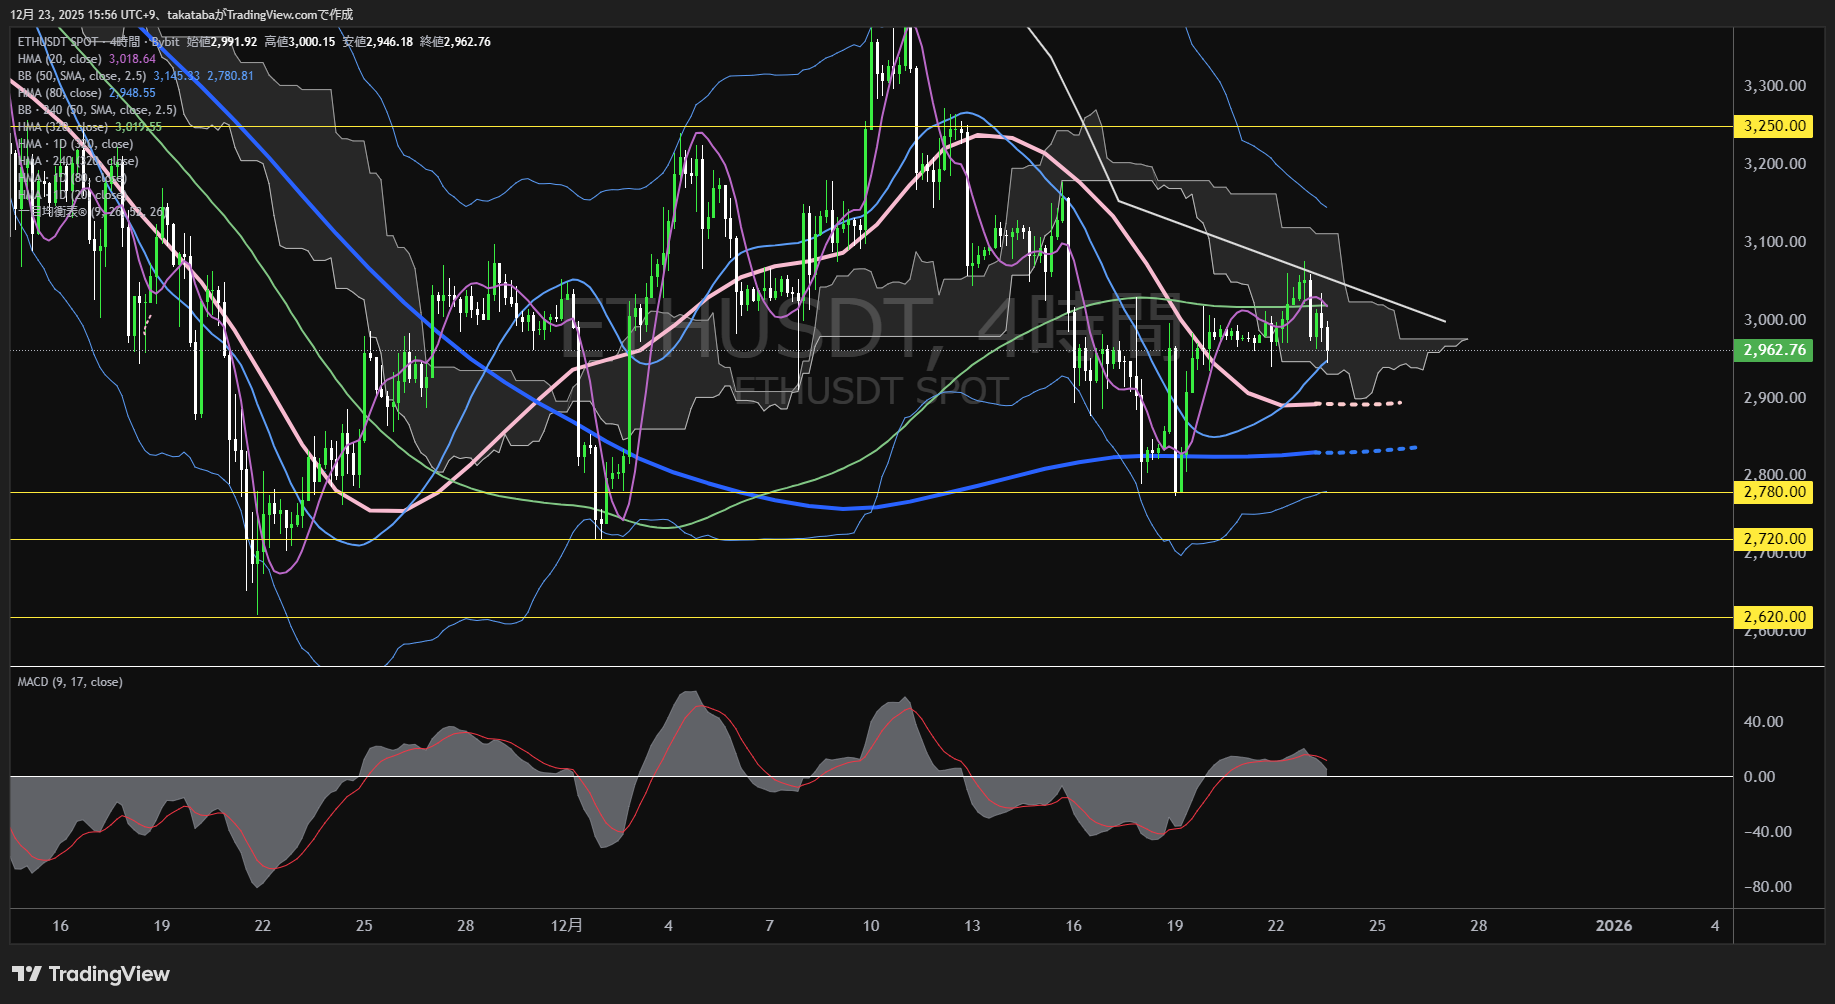Click the green current price label 2,962.76
1835x1004 pixels.
click(1774, 350)
